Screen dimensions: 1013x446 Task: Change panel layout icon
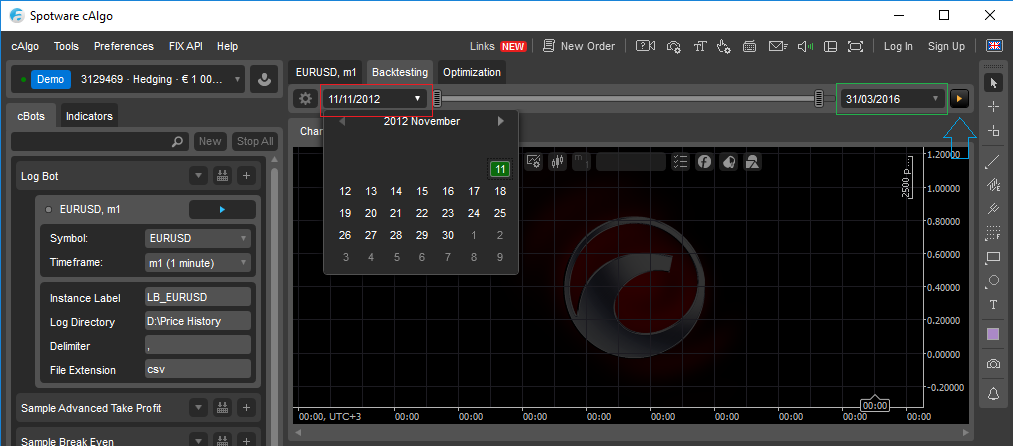pyautogui.click(x=831, y=46)
